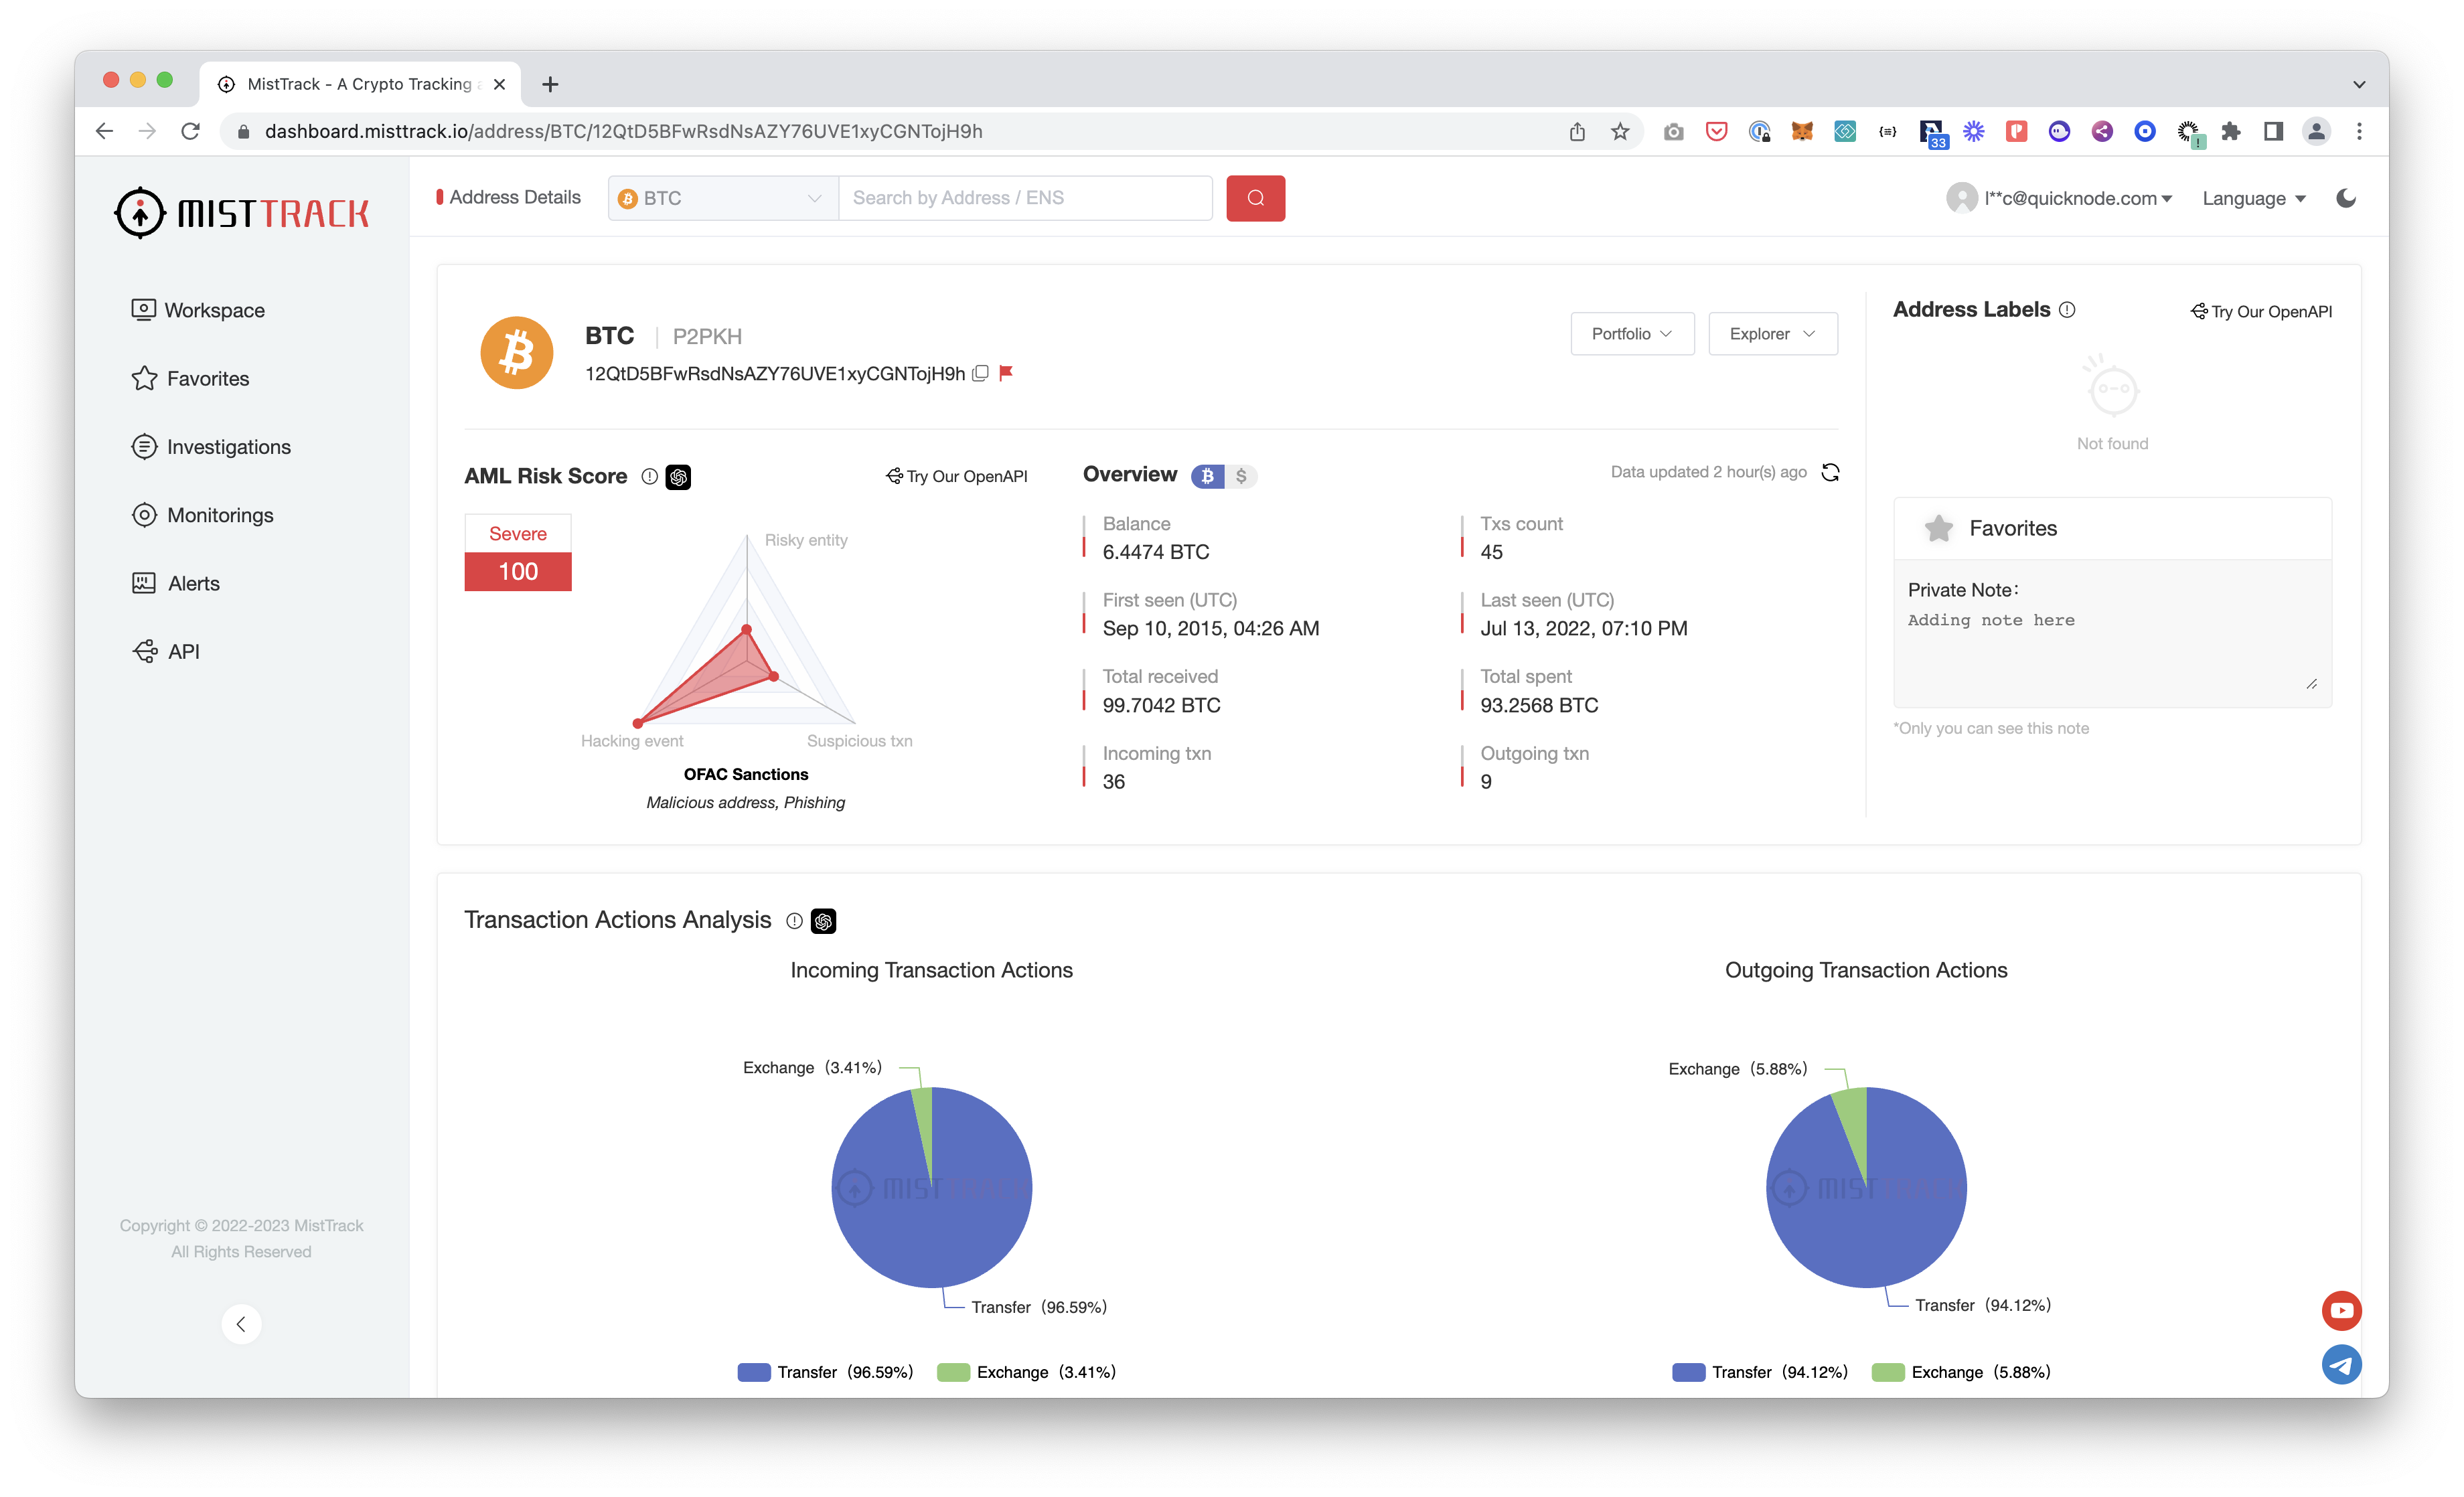Focus the Search by Address / ENS field
The image size is (2464, 1497).
(1025, 198)
